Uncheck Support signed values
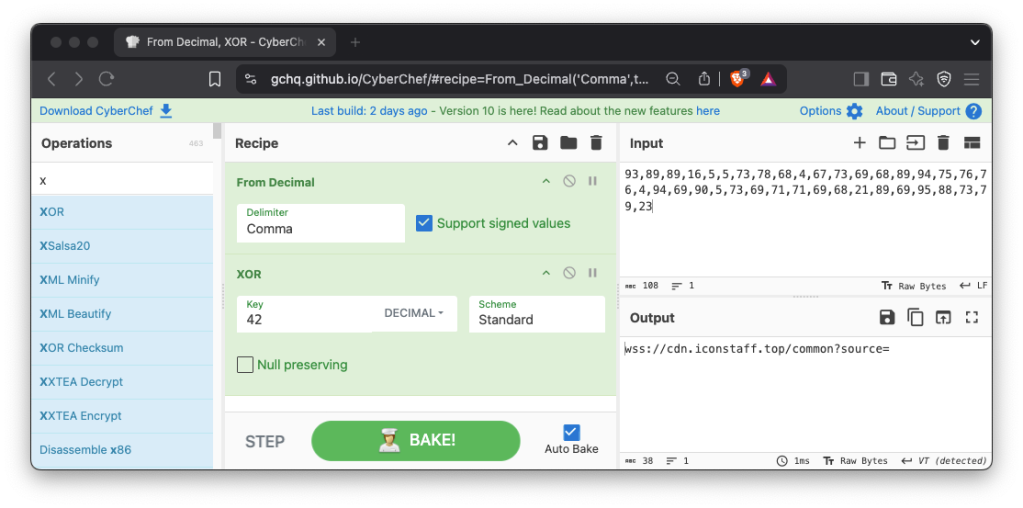Screen dimensions: 1023x508 pos(424,224)
